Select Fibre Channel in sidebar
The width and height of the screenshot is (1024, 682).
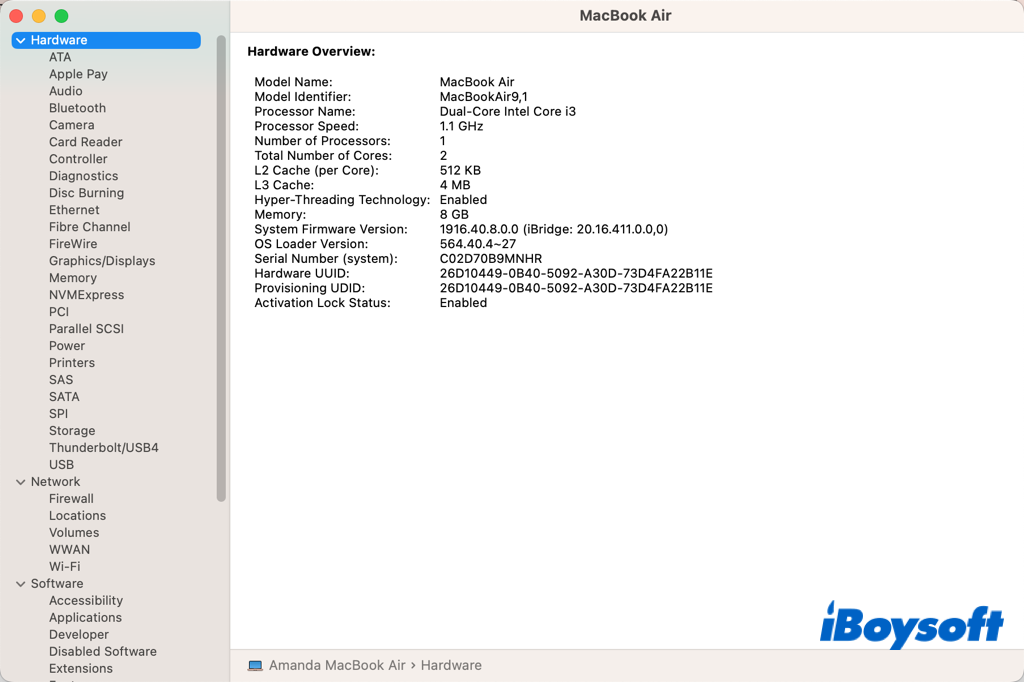click(89, 227)
